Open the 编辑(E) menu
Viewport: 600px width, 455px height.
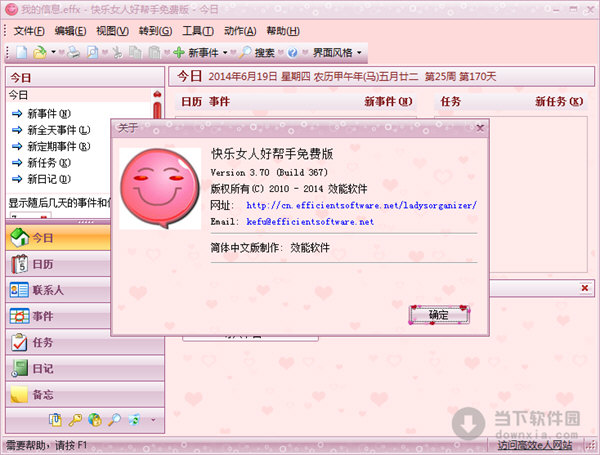click(x=70, y=31)
